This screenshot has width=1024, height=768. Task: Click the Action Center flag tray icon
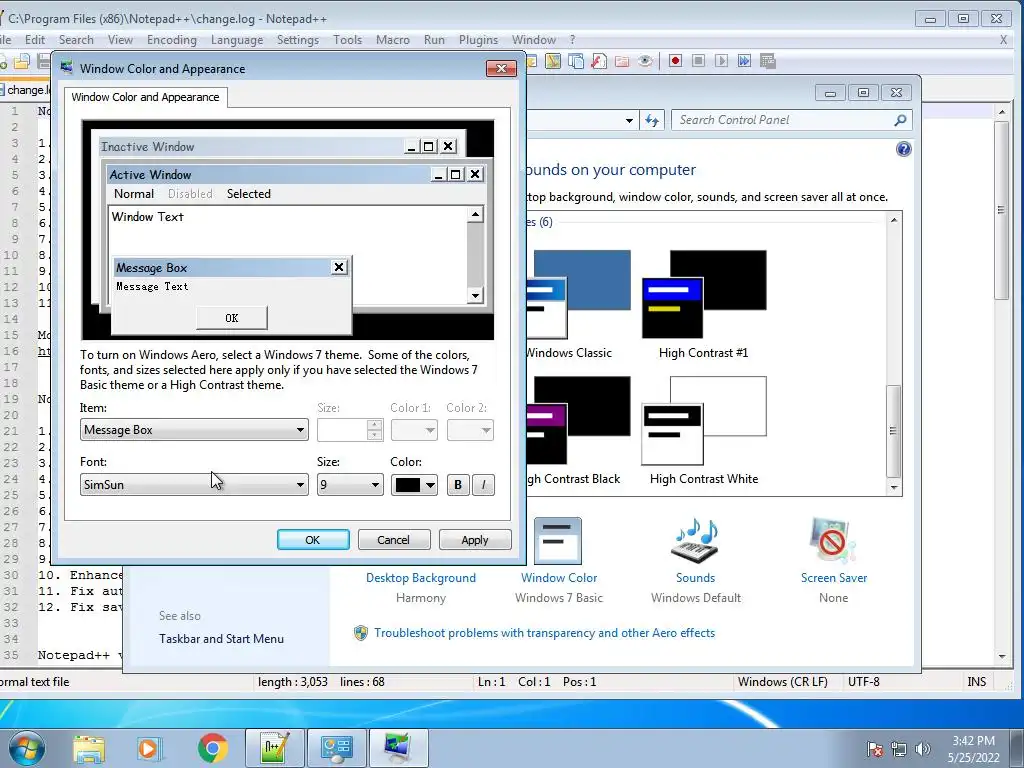click(875, 749)
